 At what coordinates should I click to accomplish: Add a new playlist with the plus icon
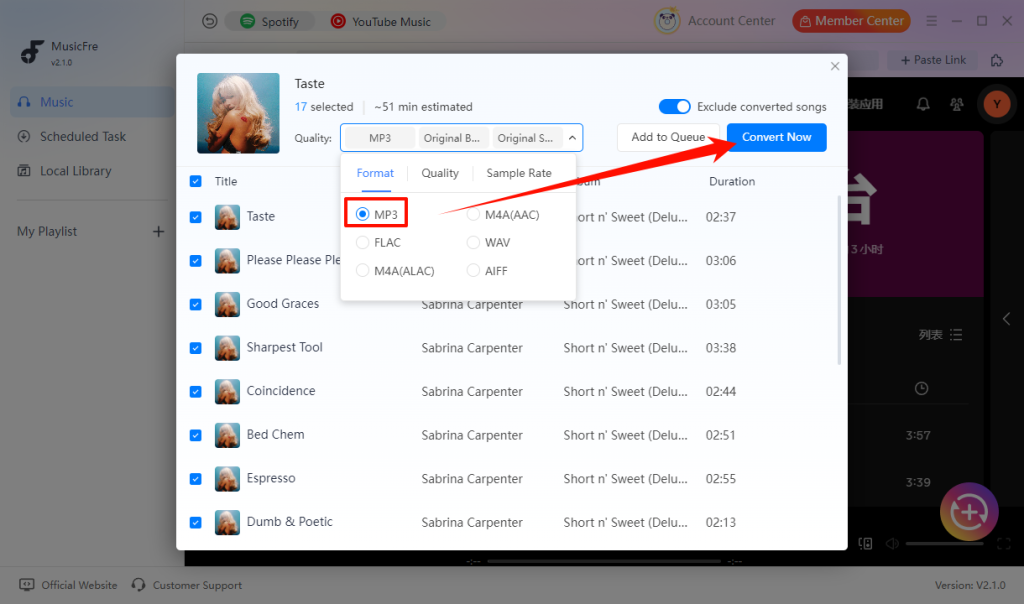(158, 232)
